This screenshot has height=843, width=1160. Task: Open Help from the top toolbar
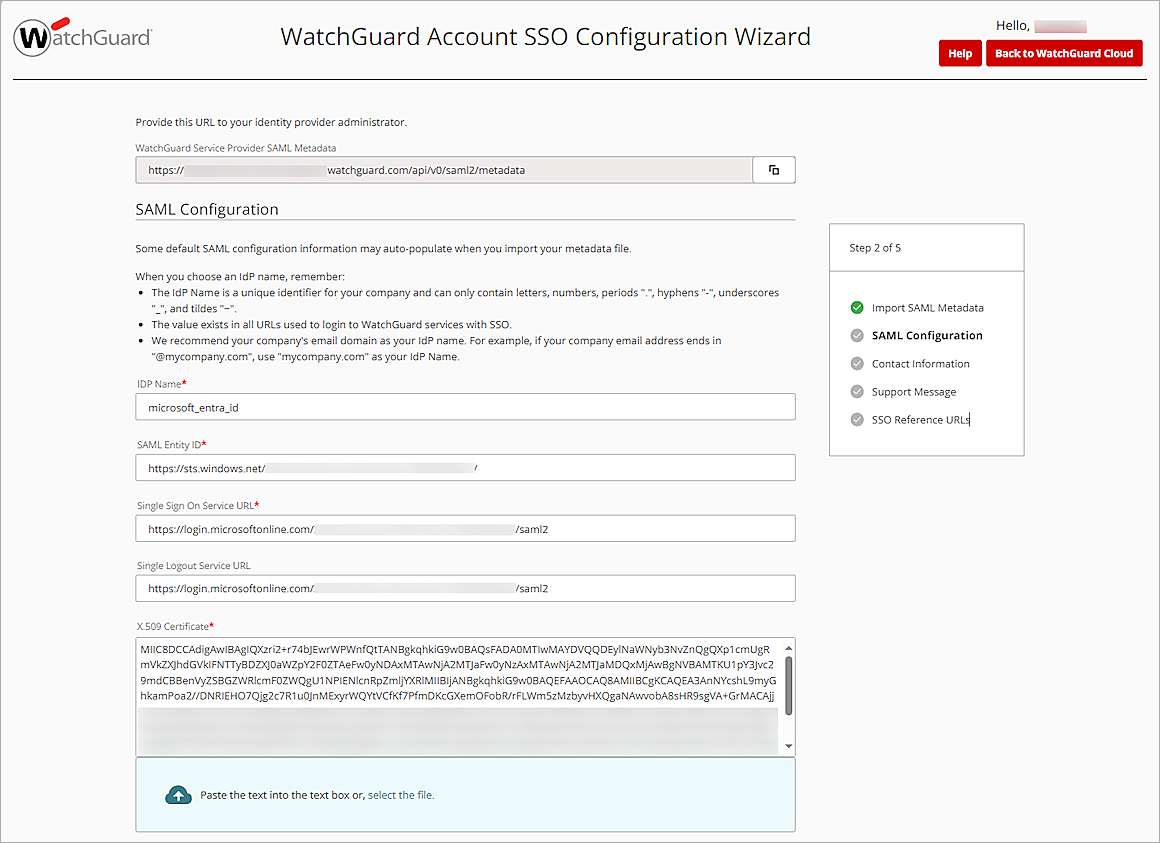960,53
